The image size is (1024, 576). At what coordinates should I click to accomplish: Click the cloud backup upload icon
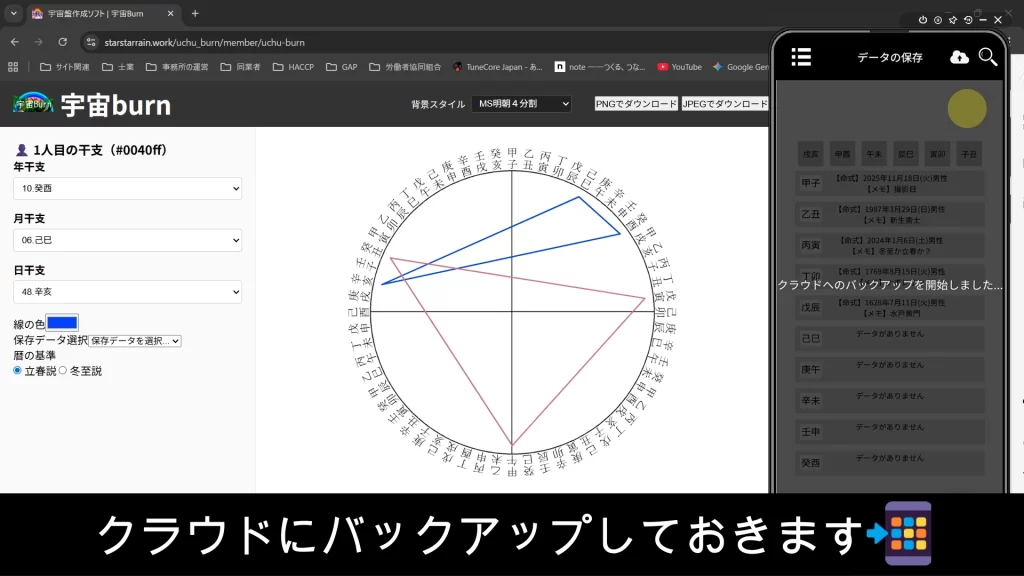point(959,57)
